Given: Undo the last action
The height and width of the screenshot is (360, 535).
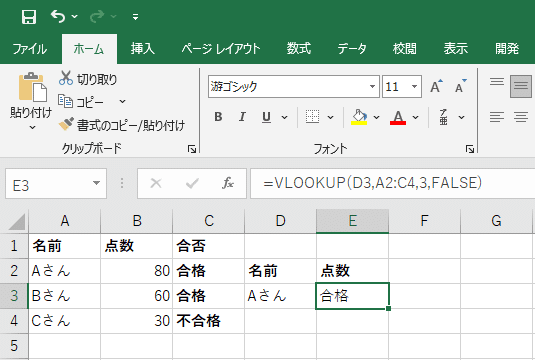Looking at the screenshot, I should (x=58, y=16).
